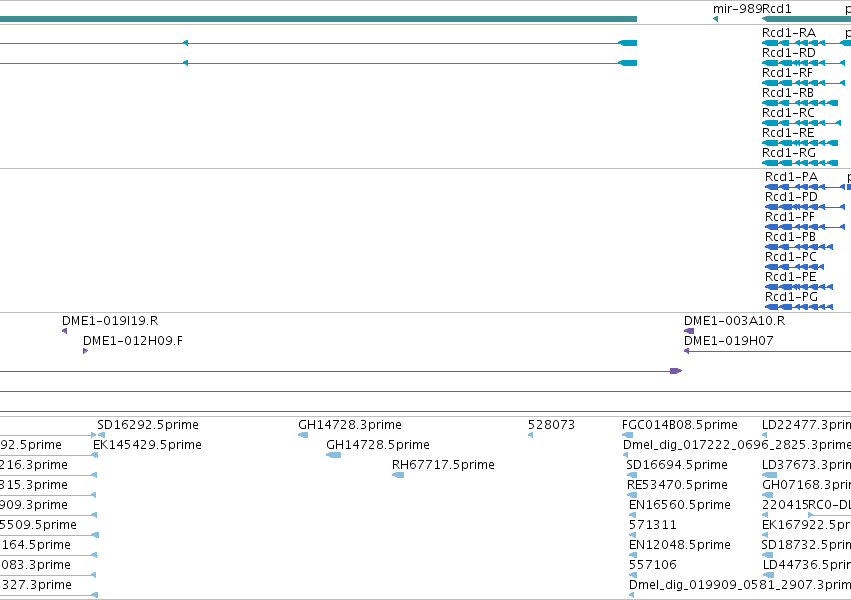
Task: Click the DME1-012H09.F arrow marker
Action: point(85,351)
